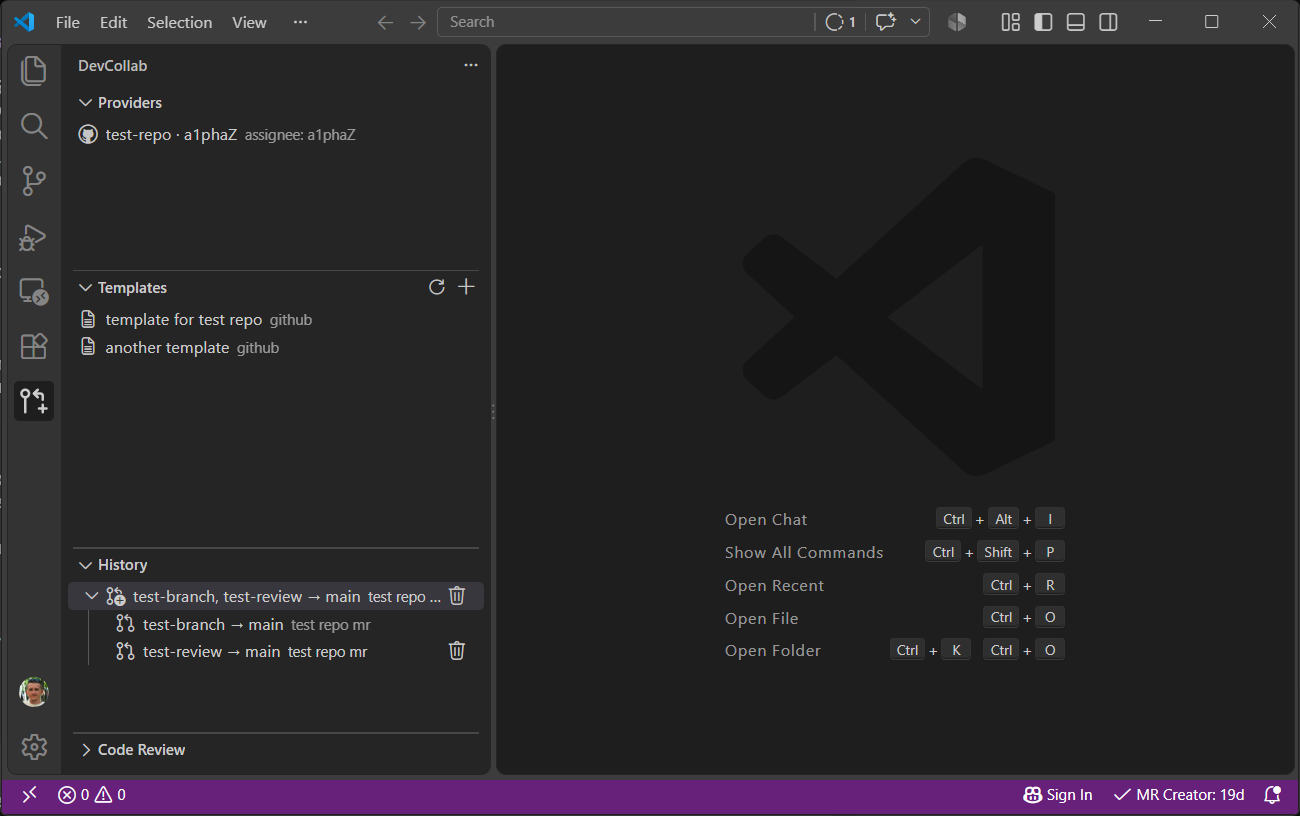This screenshot has width=1300, height=816.
Task: Open the chat dropdown arrow in title bar
Action: pos(915,22)
